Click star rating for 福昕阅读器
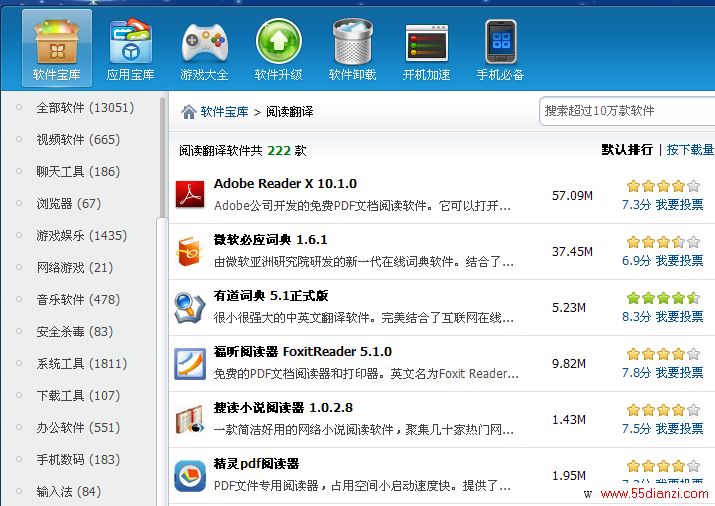Screen dimensions: 715x506 (663, 354)
